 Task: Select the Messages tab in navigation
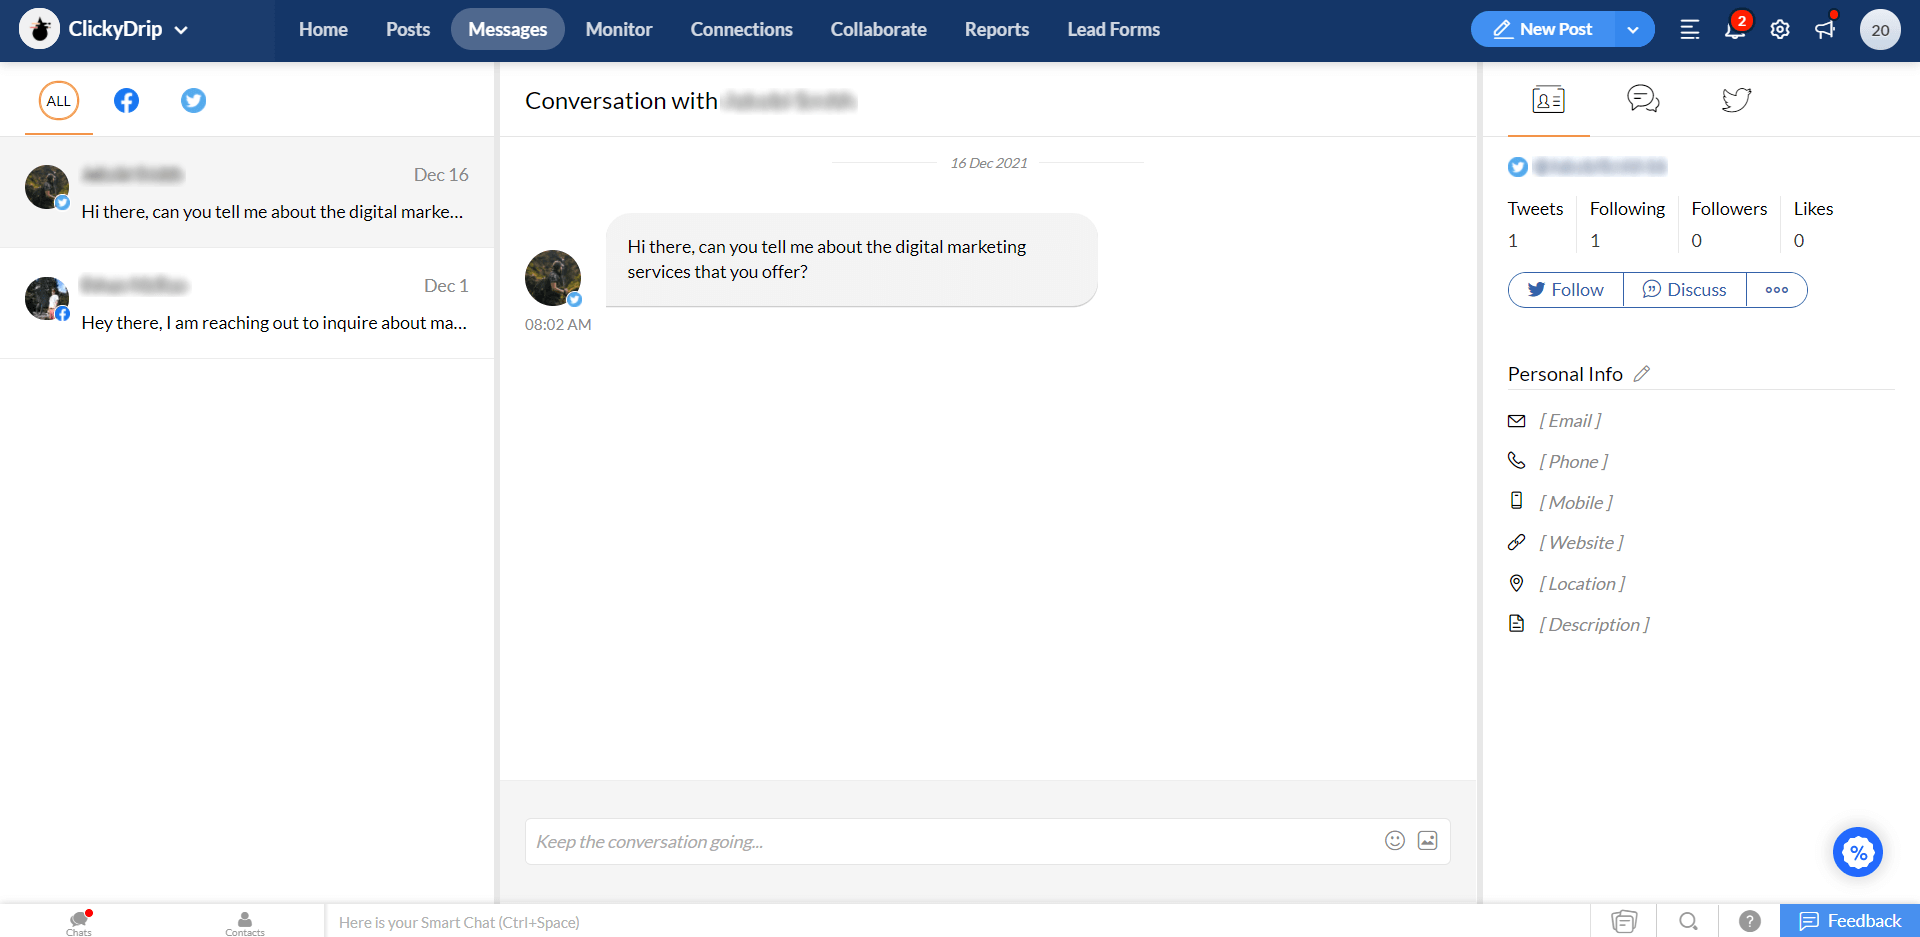point(508,30)
